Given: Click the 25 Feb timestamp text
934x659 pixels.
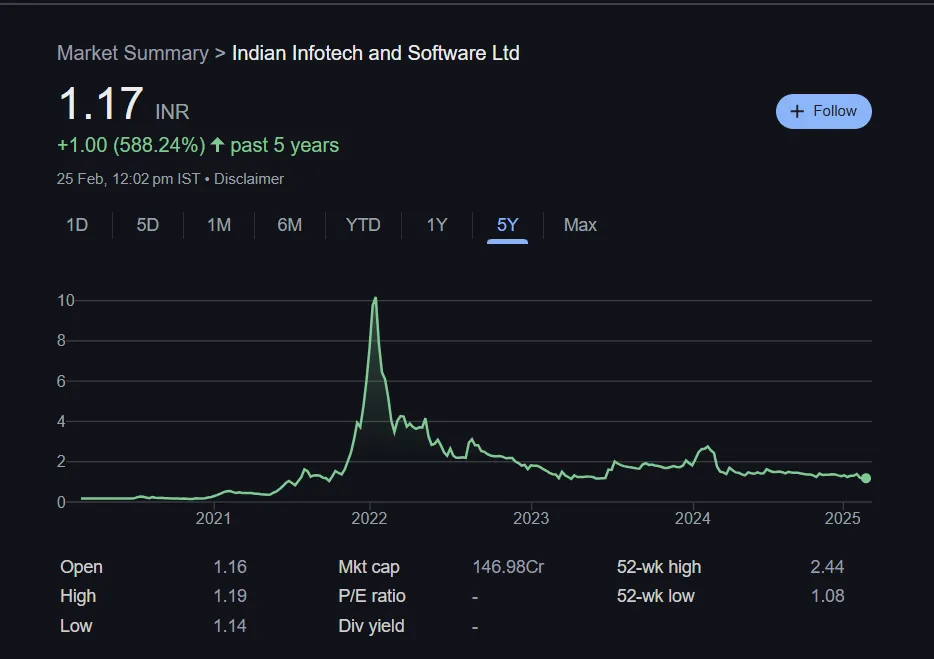Looking at the screenshot, I should [x=128, y=179].
